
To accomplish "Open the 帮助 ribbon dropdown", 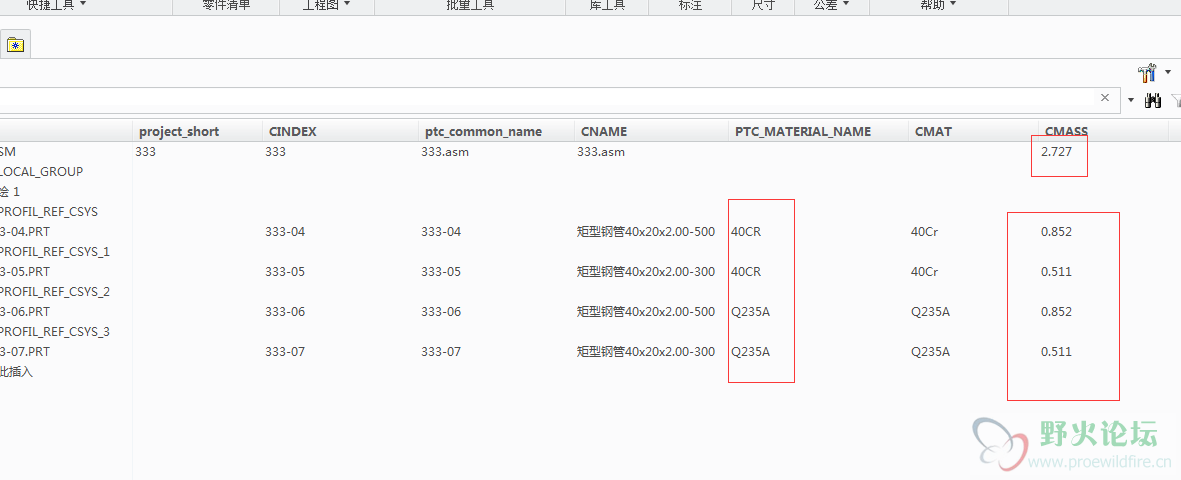I will pos(938,5).
